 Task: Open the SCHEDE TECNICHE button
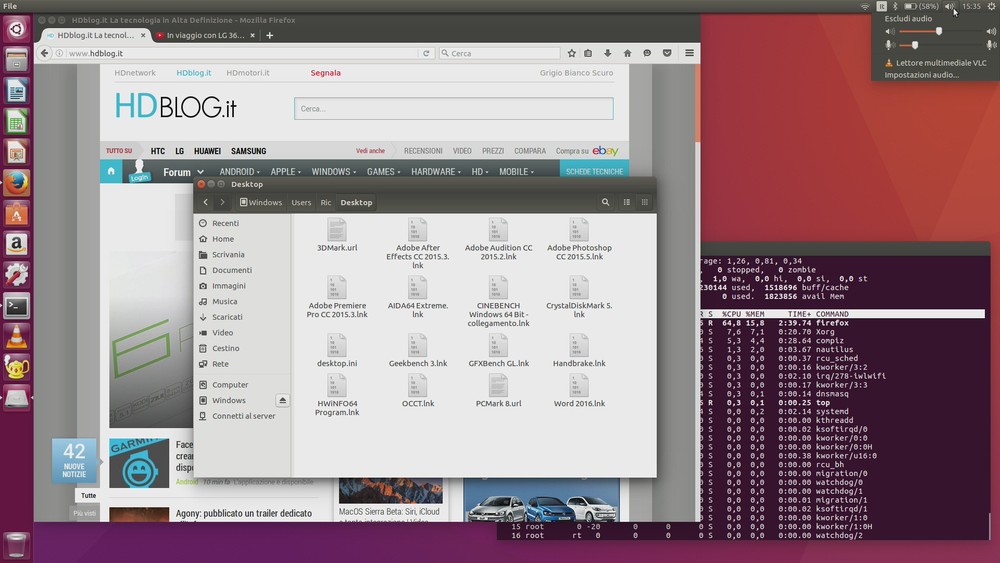tap(594, 172)
